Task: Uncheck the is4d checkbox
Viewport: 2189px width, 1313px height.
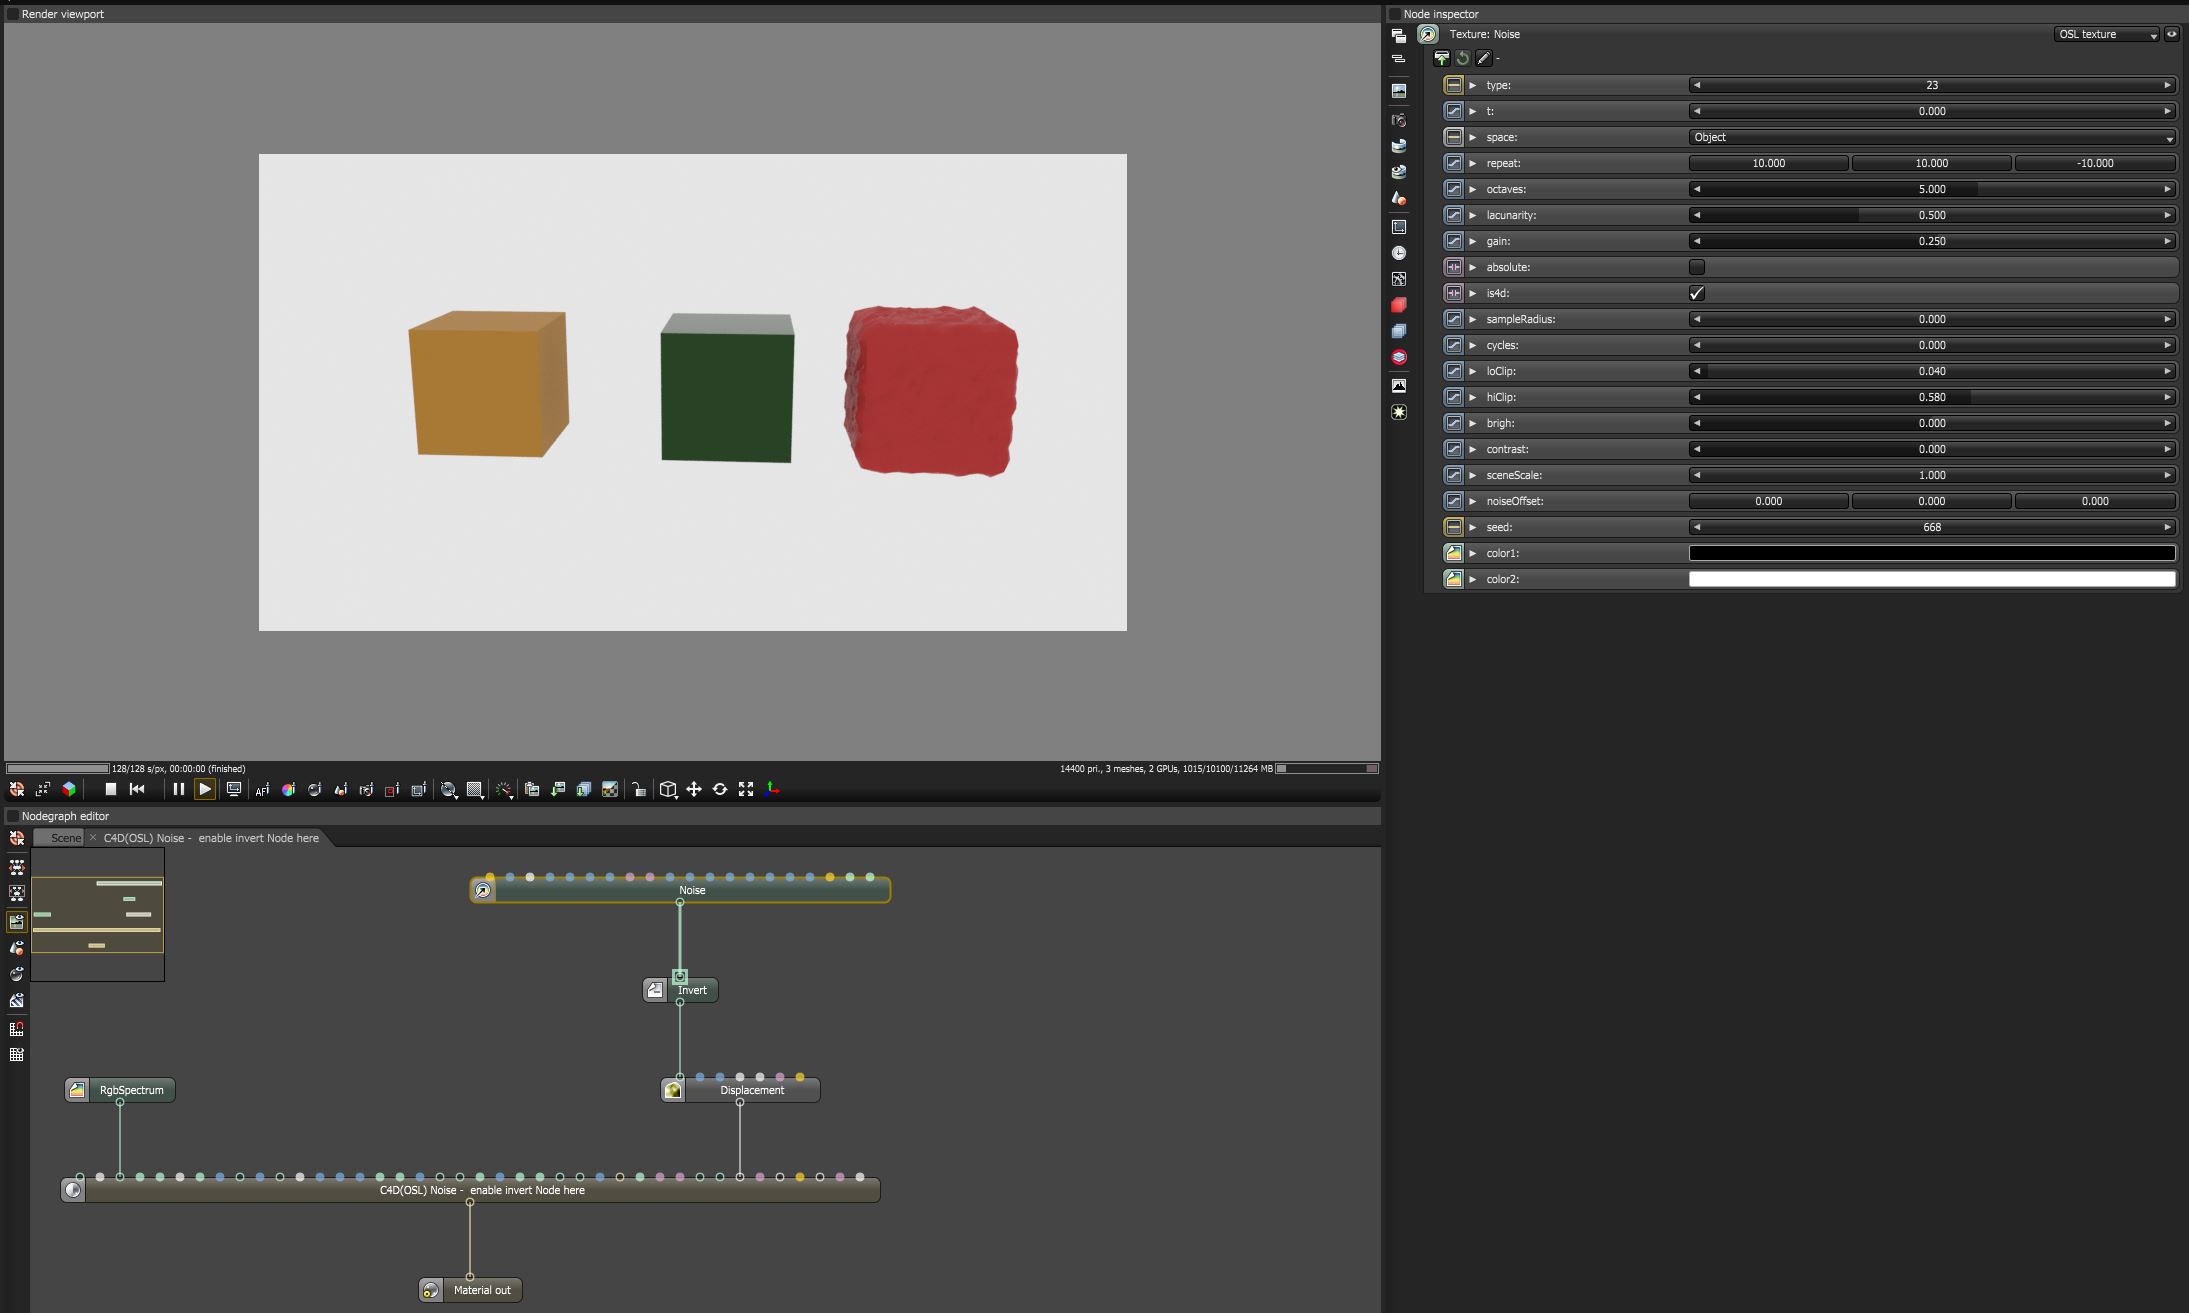Action: (x=1696, y=293)
